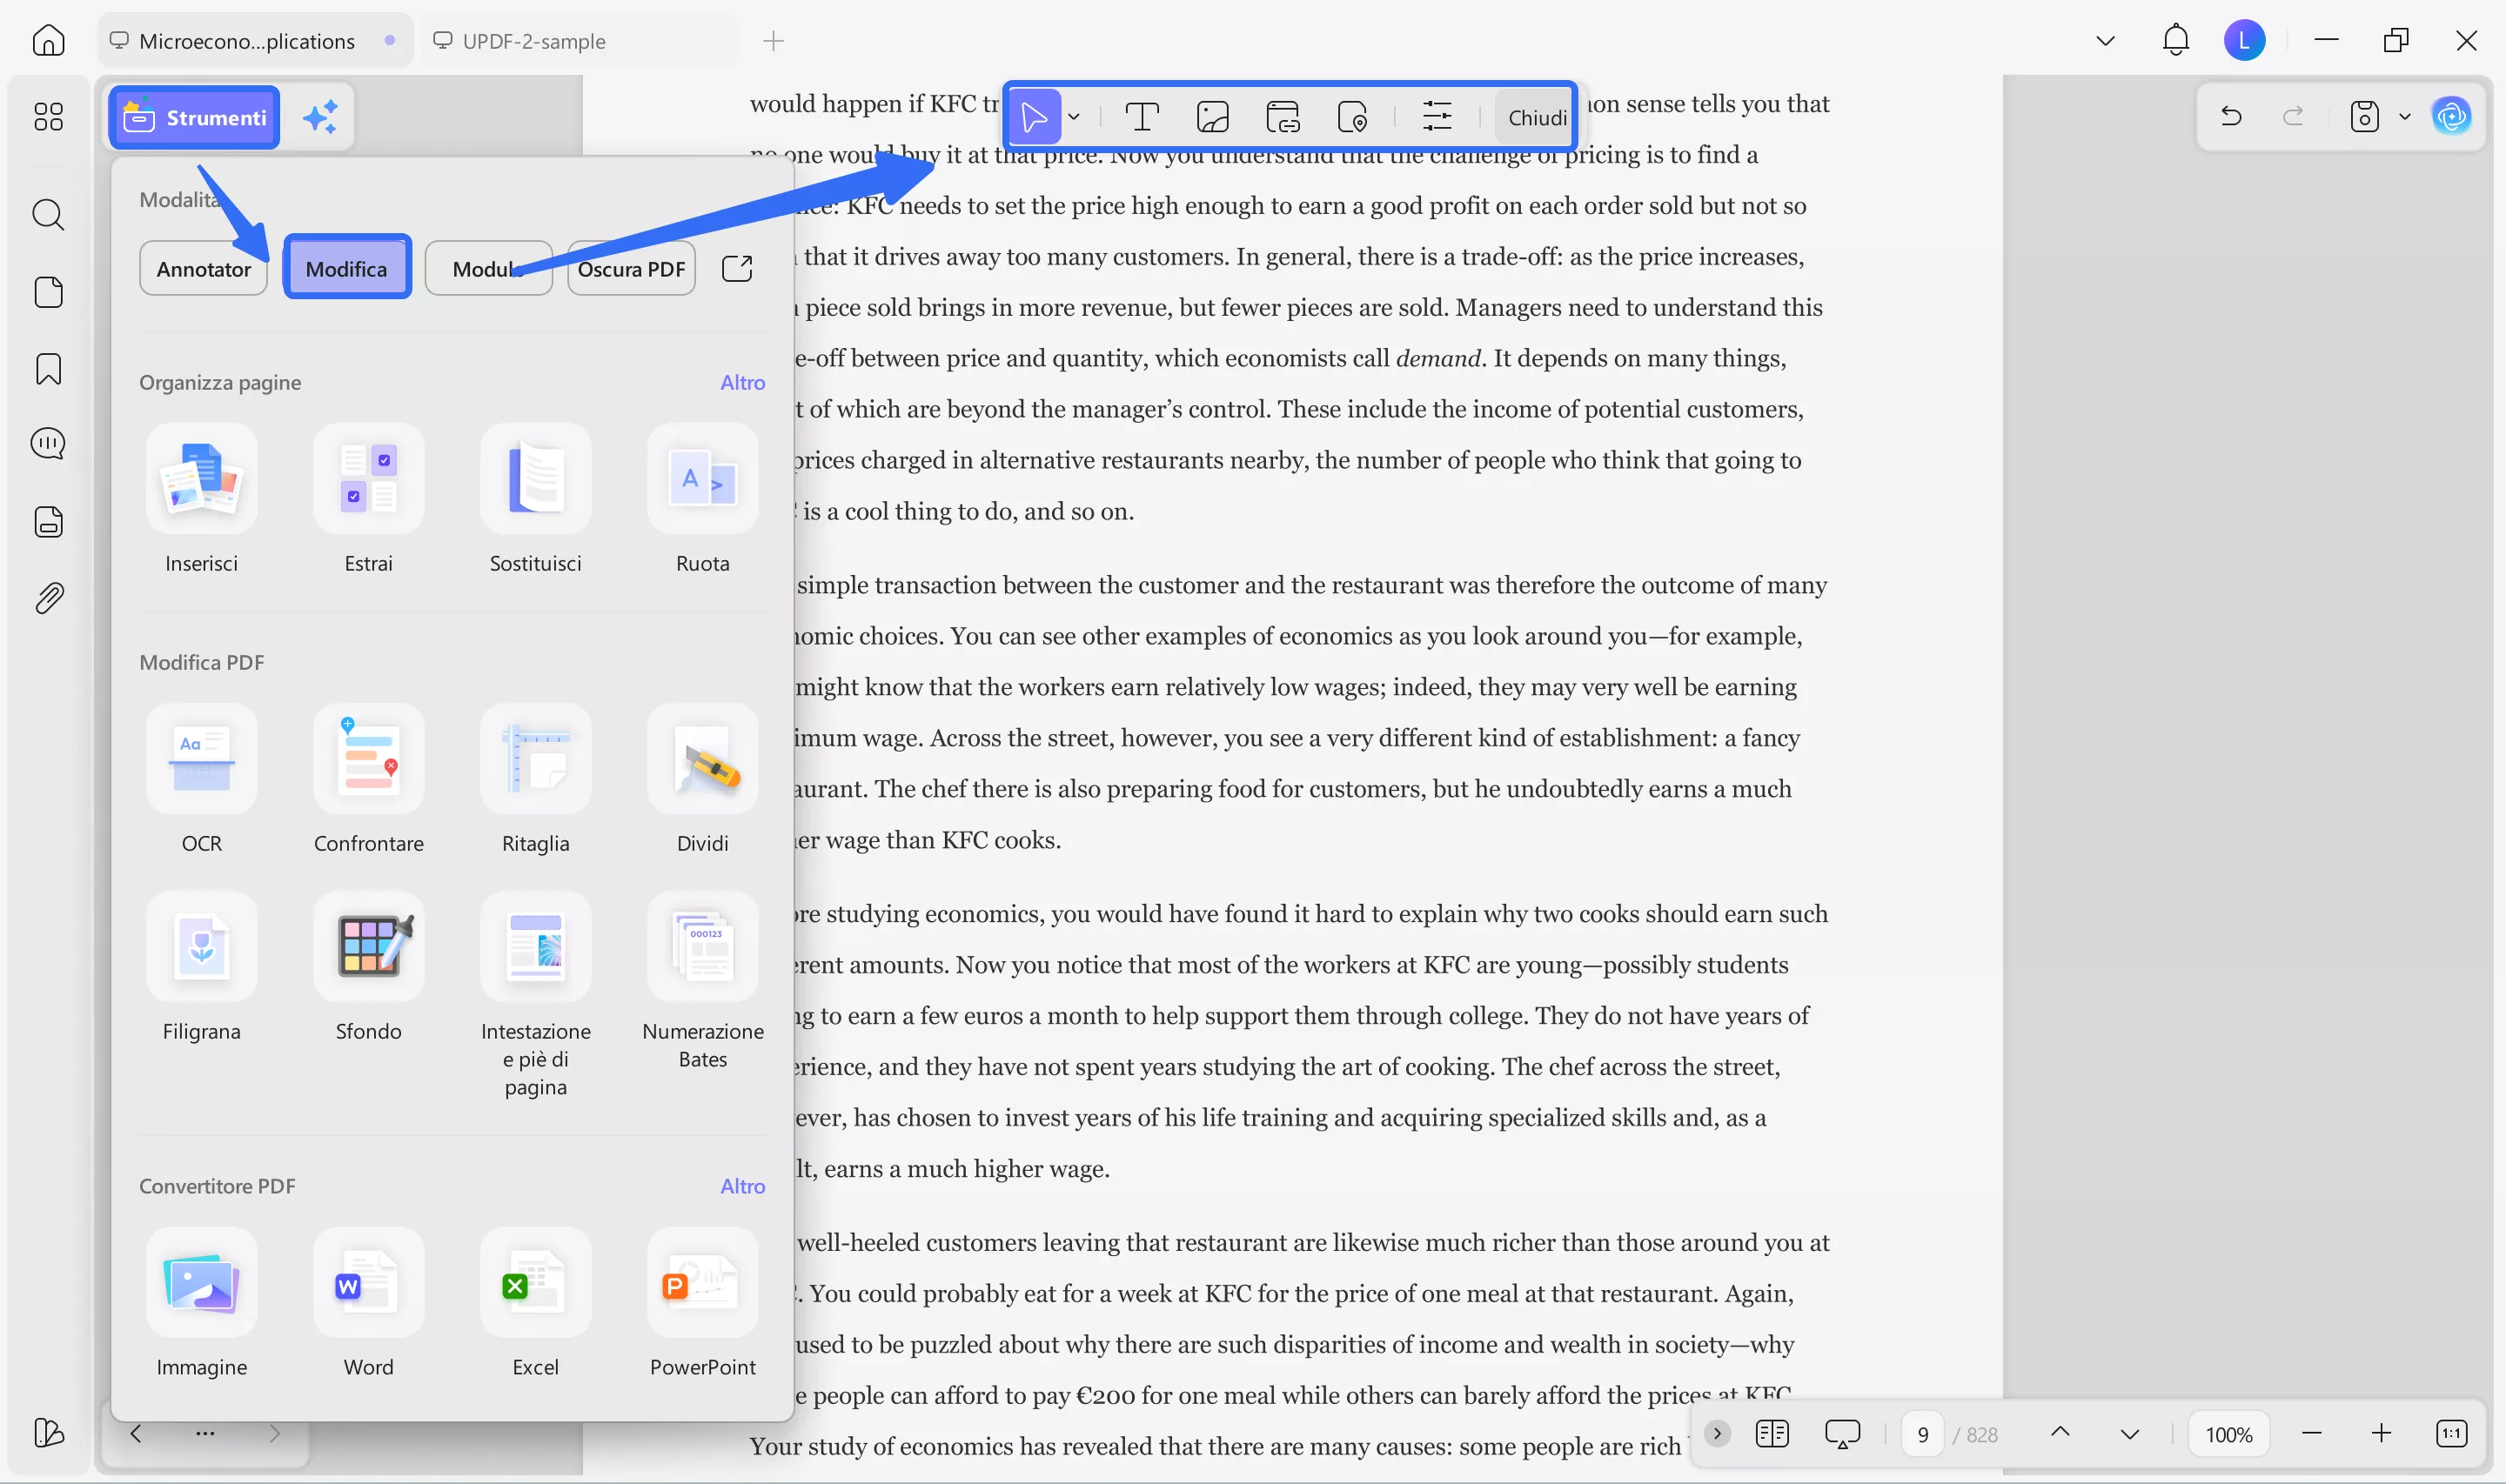The image size is (2506, 1484).
Task: Expand the save options dropdown arrow
Action: coord(2404,116)
